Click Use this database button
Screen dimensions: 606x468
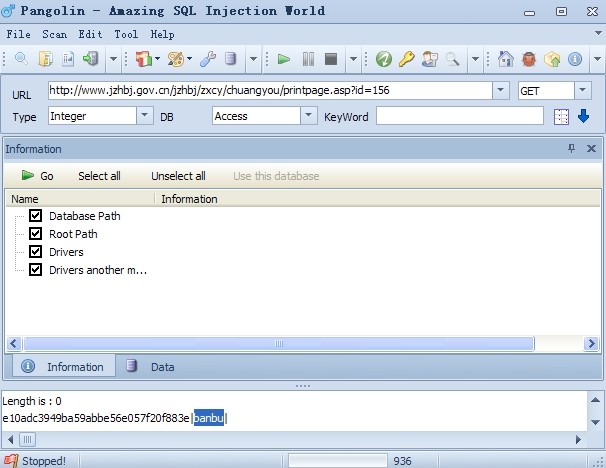(276, 176)
